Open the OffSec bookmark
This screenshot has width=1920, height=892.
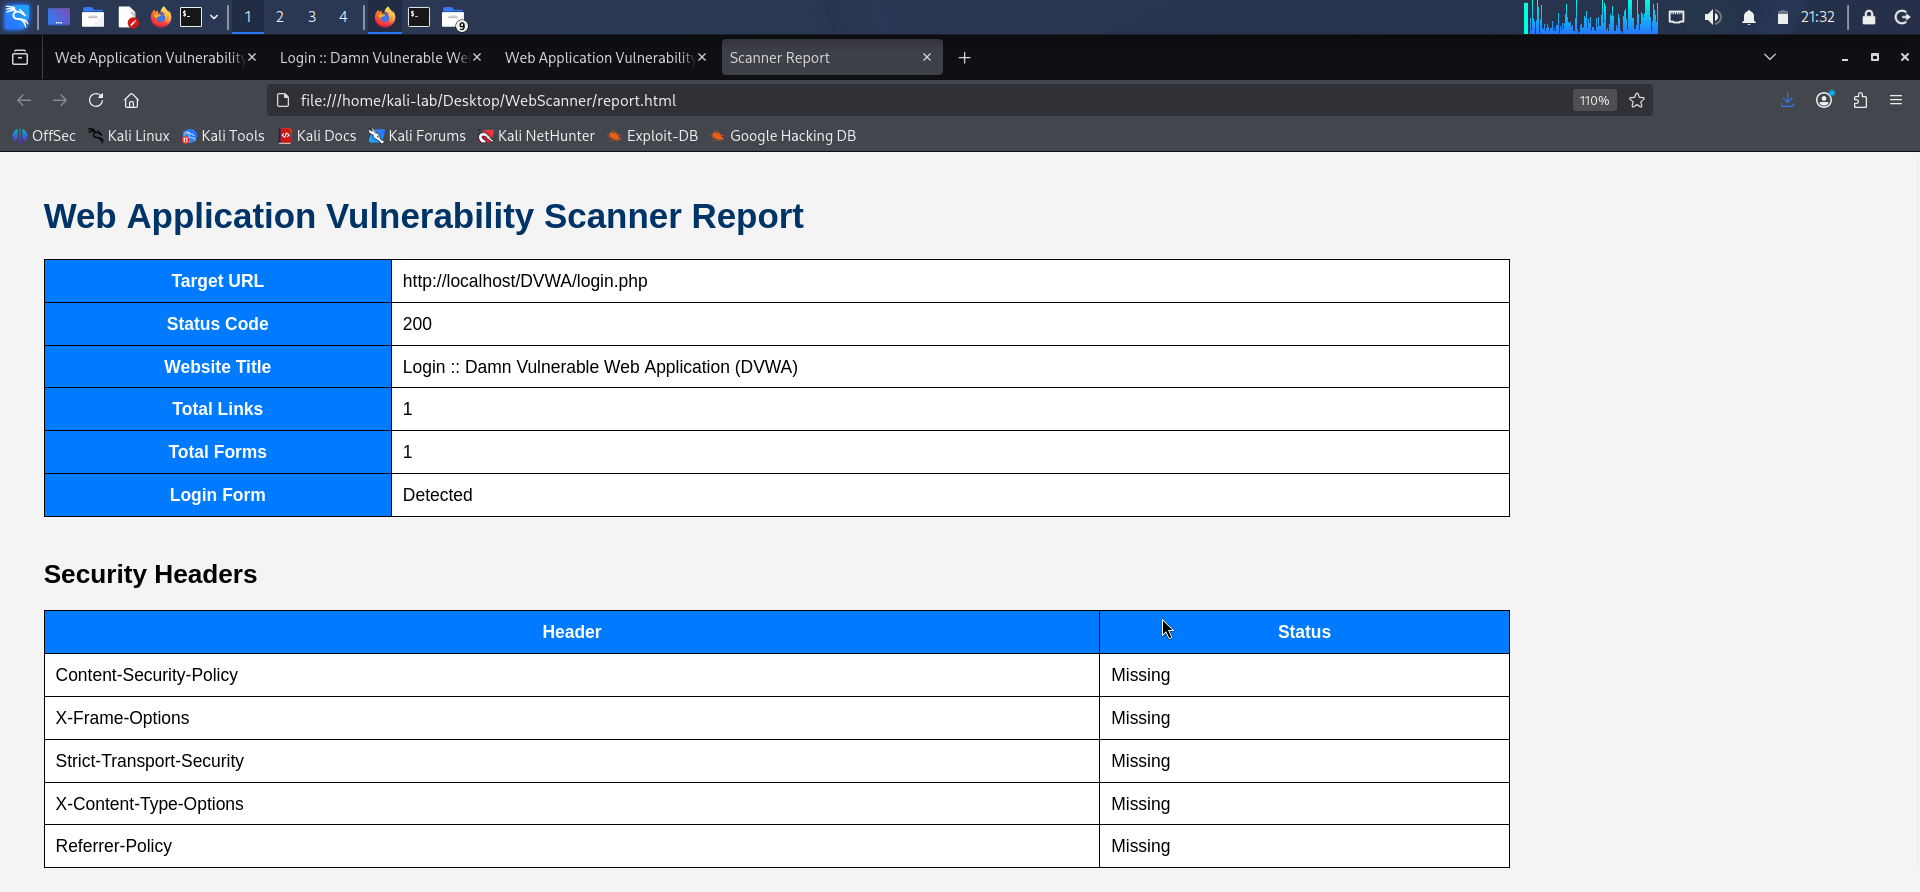[44, 136]
